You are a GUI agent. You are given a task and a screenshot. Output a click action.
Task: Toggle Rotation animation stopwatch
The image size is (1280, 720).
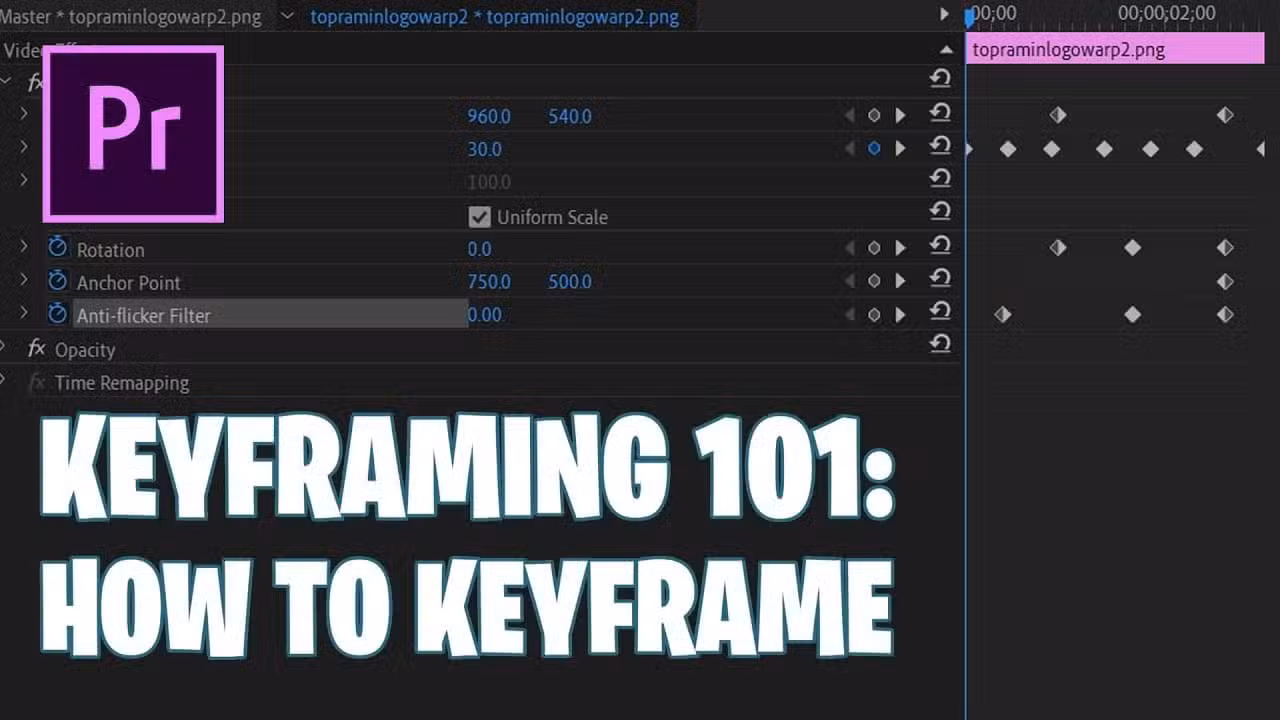coord(57,247)
